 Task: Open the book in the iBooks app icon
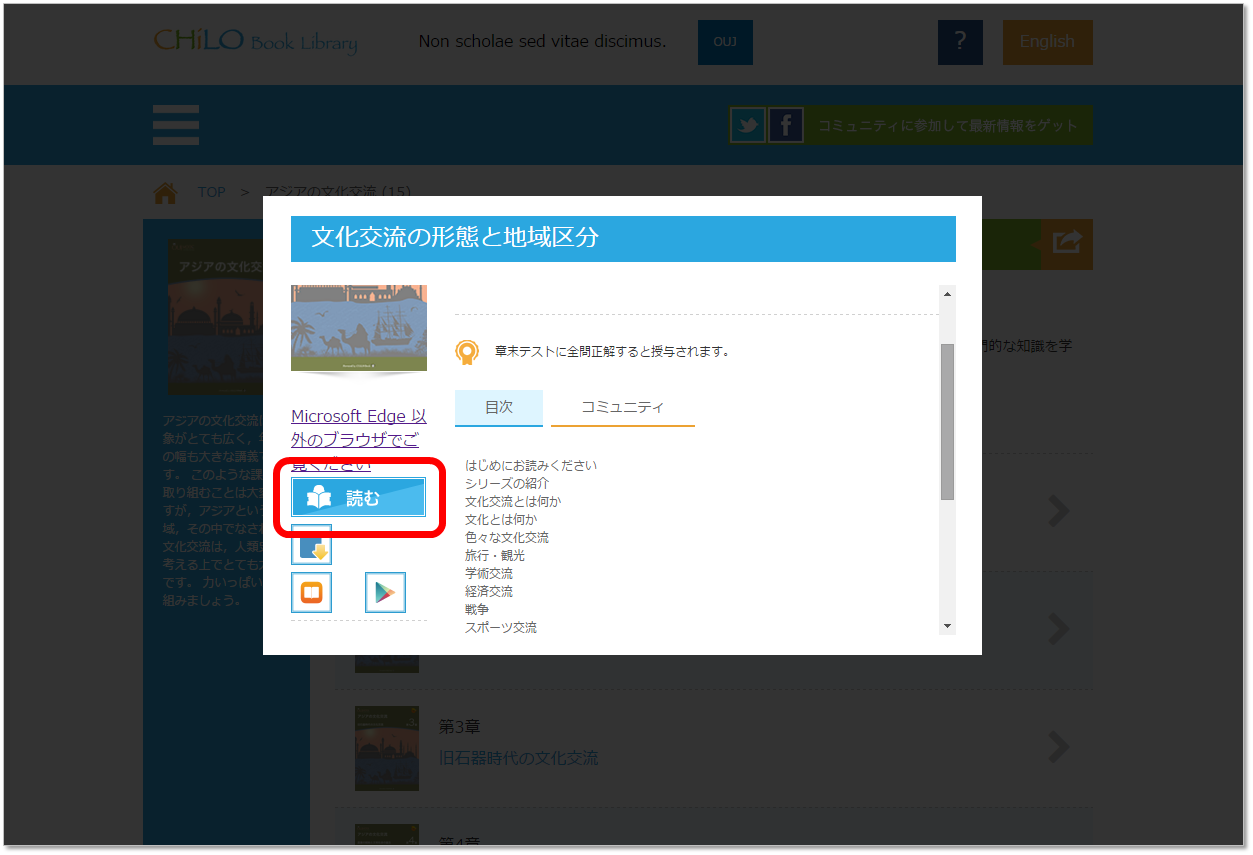coord(311,593)
